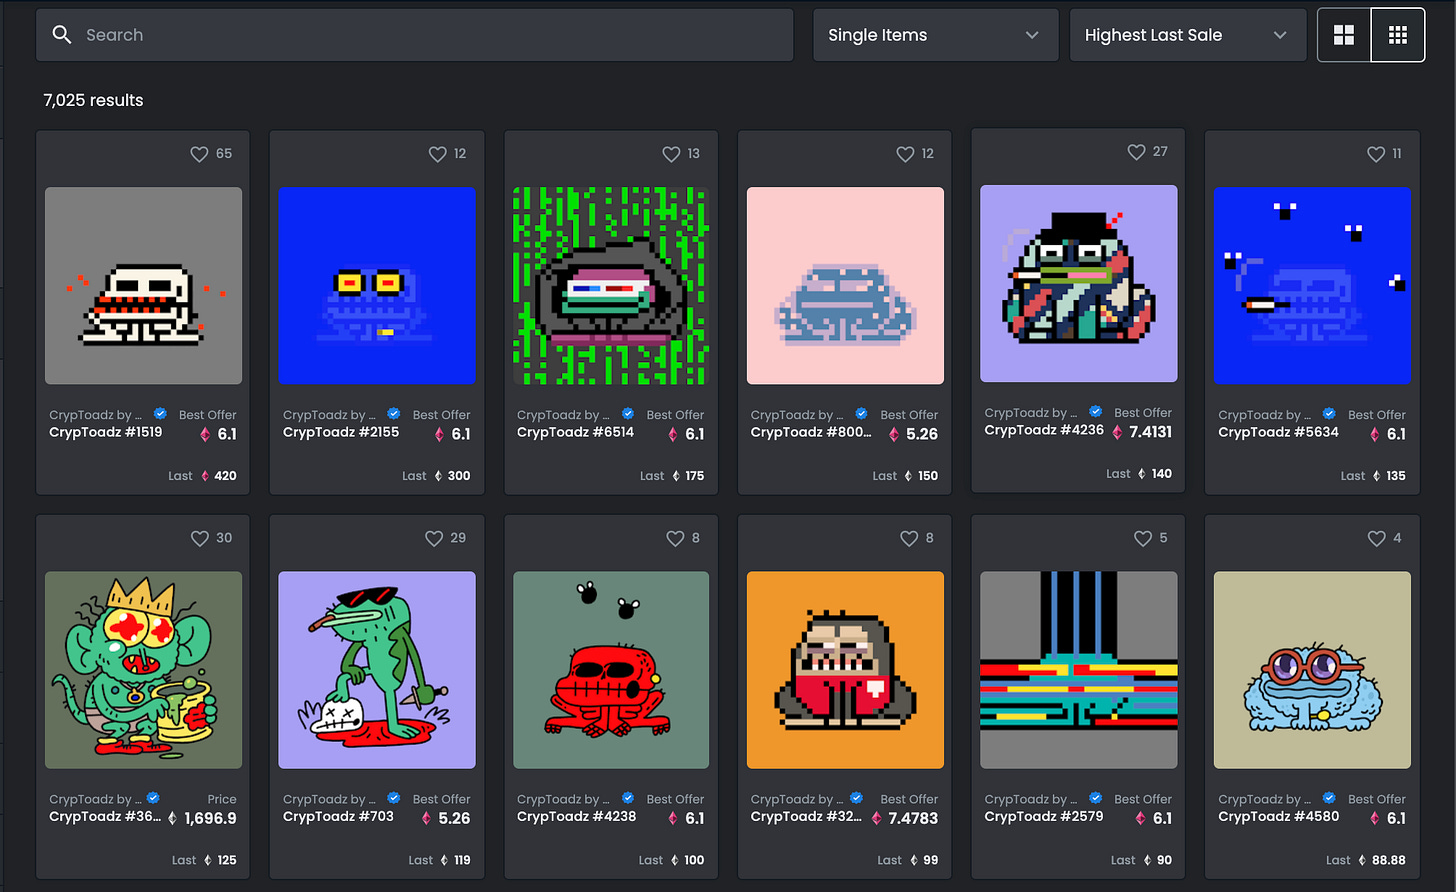The height and width of the screenshot is (892, 1456).
Task: Open the red skull toad #4238 image
Action: pos(611,670)
